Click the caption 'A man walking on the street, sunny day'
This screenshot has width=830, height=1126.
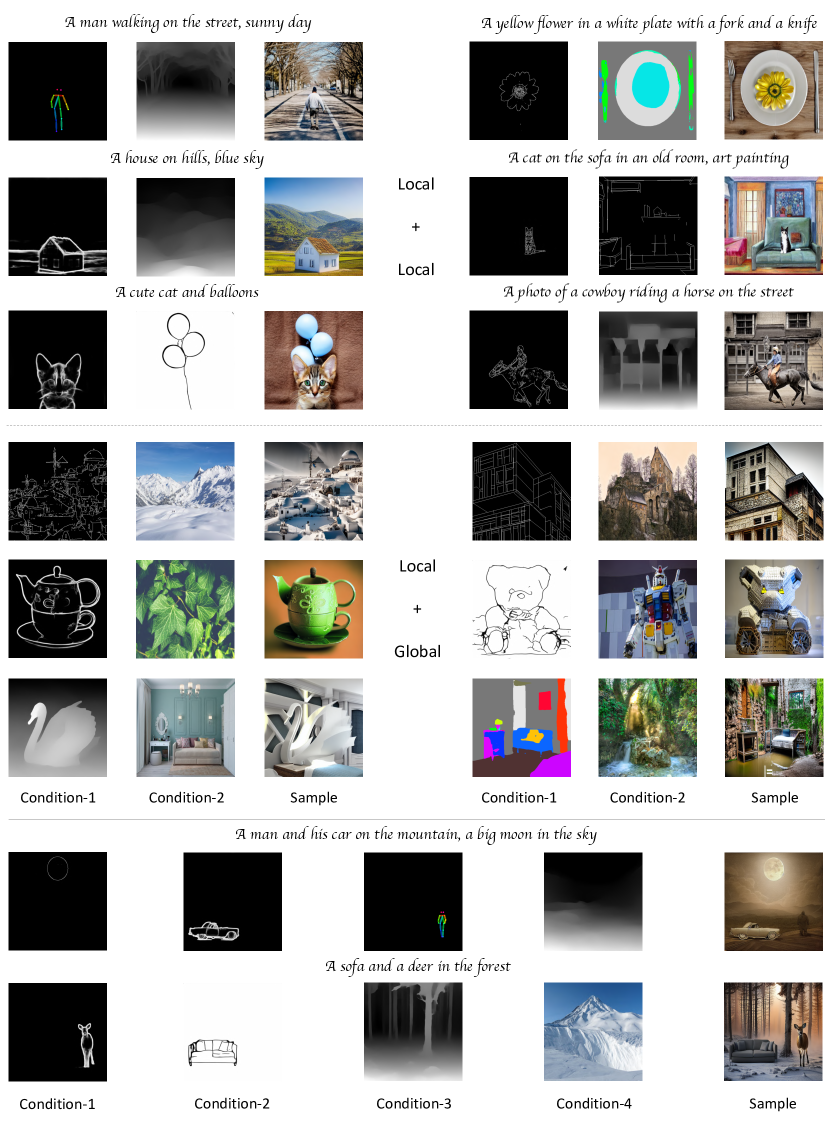[x=188, y=22]
